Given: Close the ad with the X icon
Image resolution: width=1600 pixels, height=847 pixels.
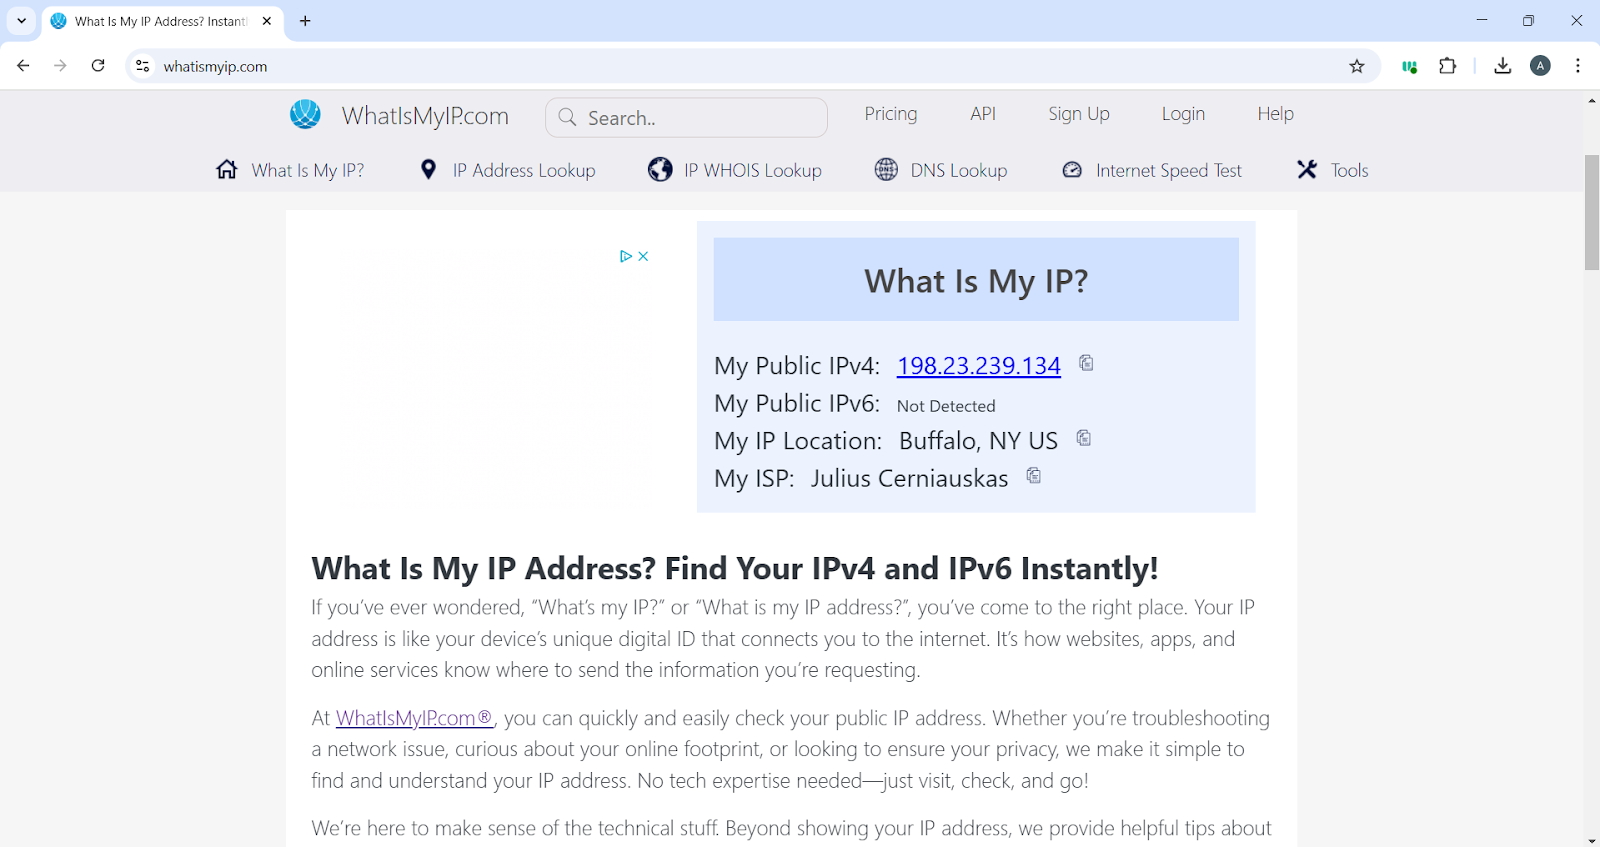Looking at the screenshot, I should coord(644,256).
